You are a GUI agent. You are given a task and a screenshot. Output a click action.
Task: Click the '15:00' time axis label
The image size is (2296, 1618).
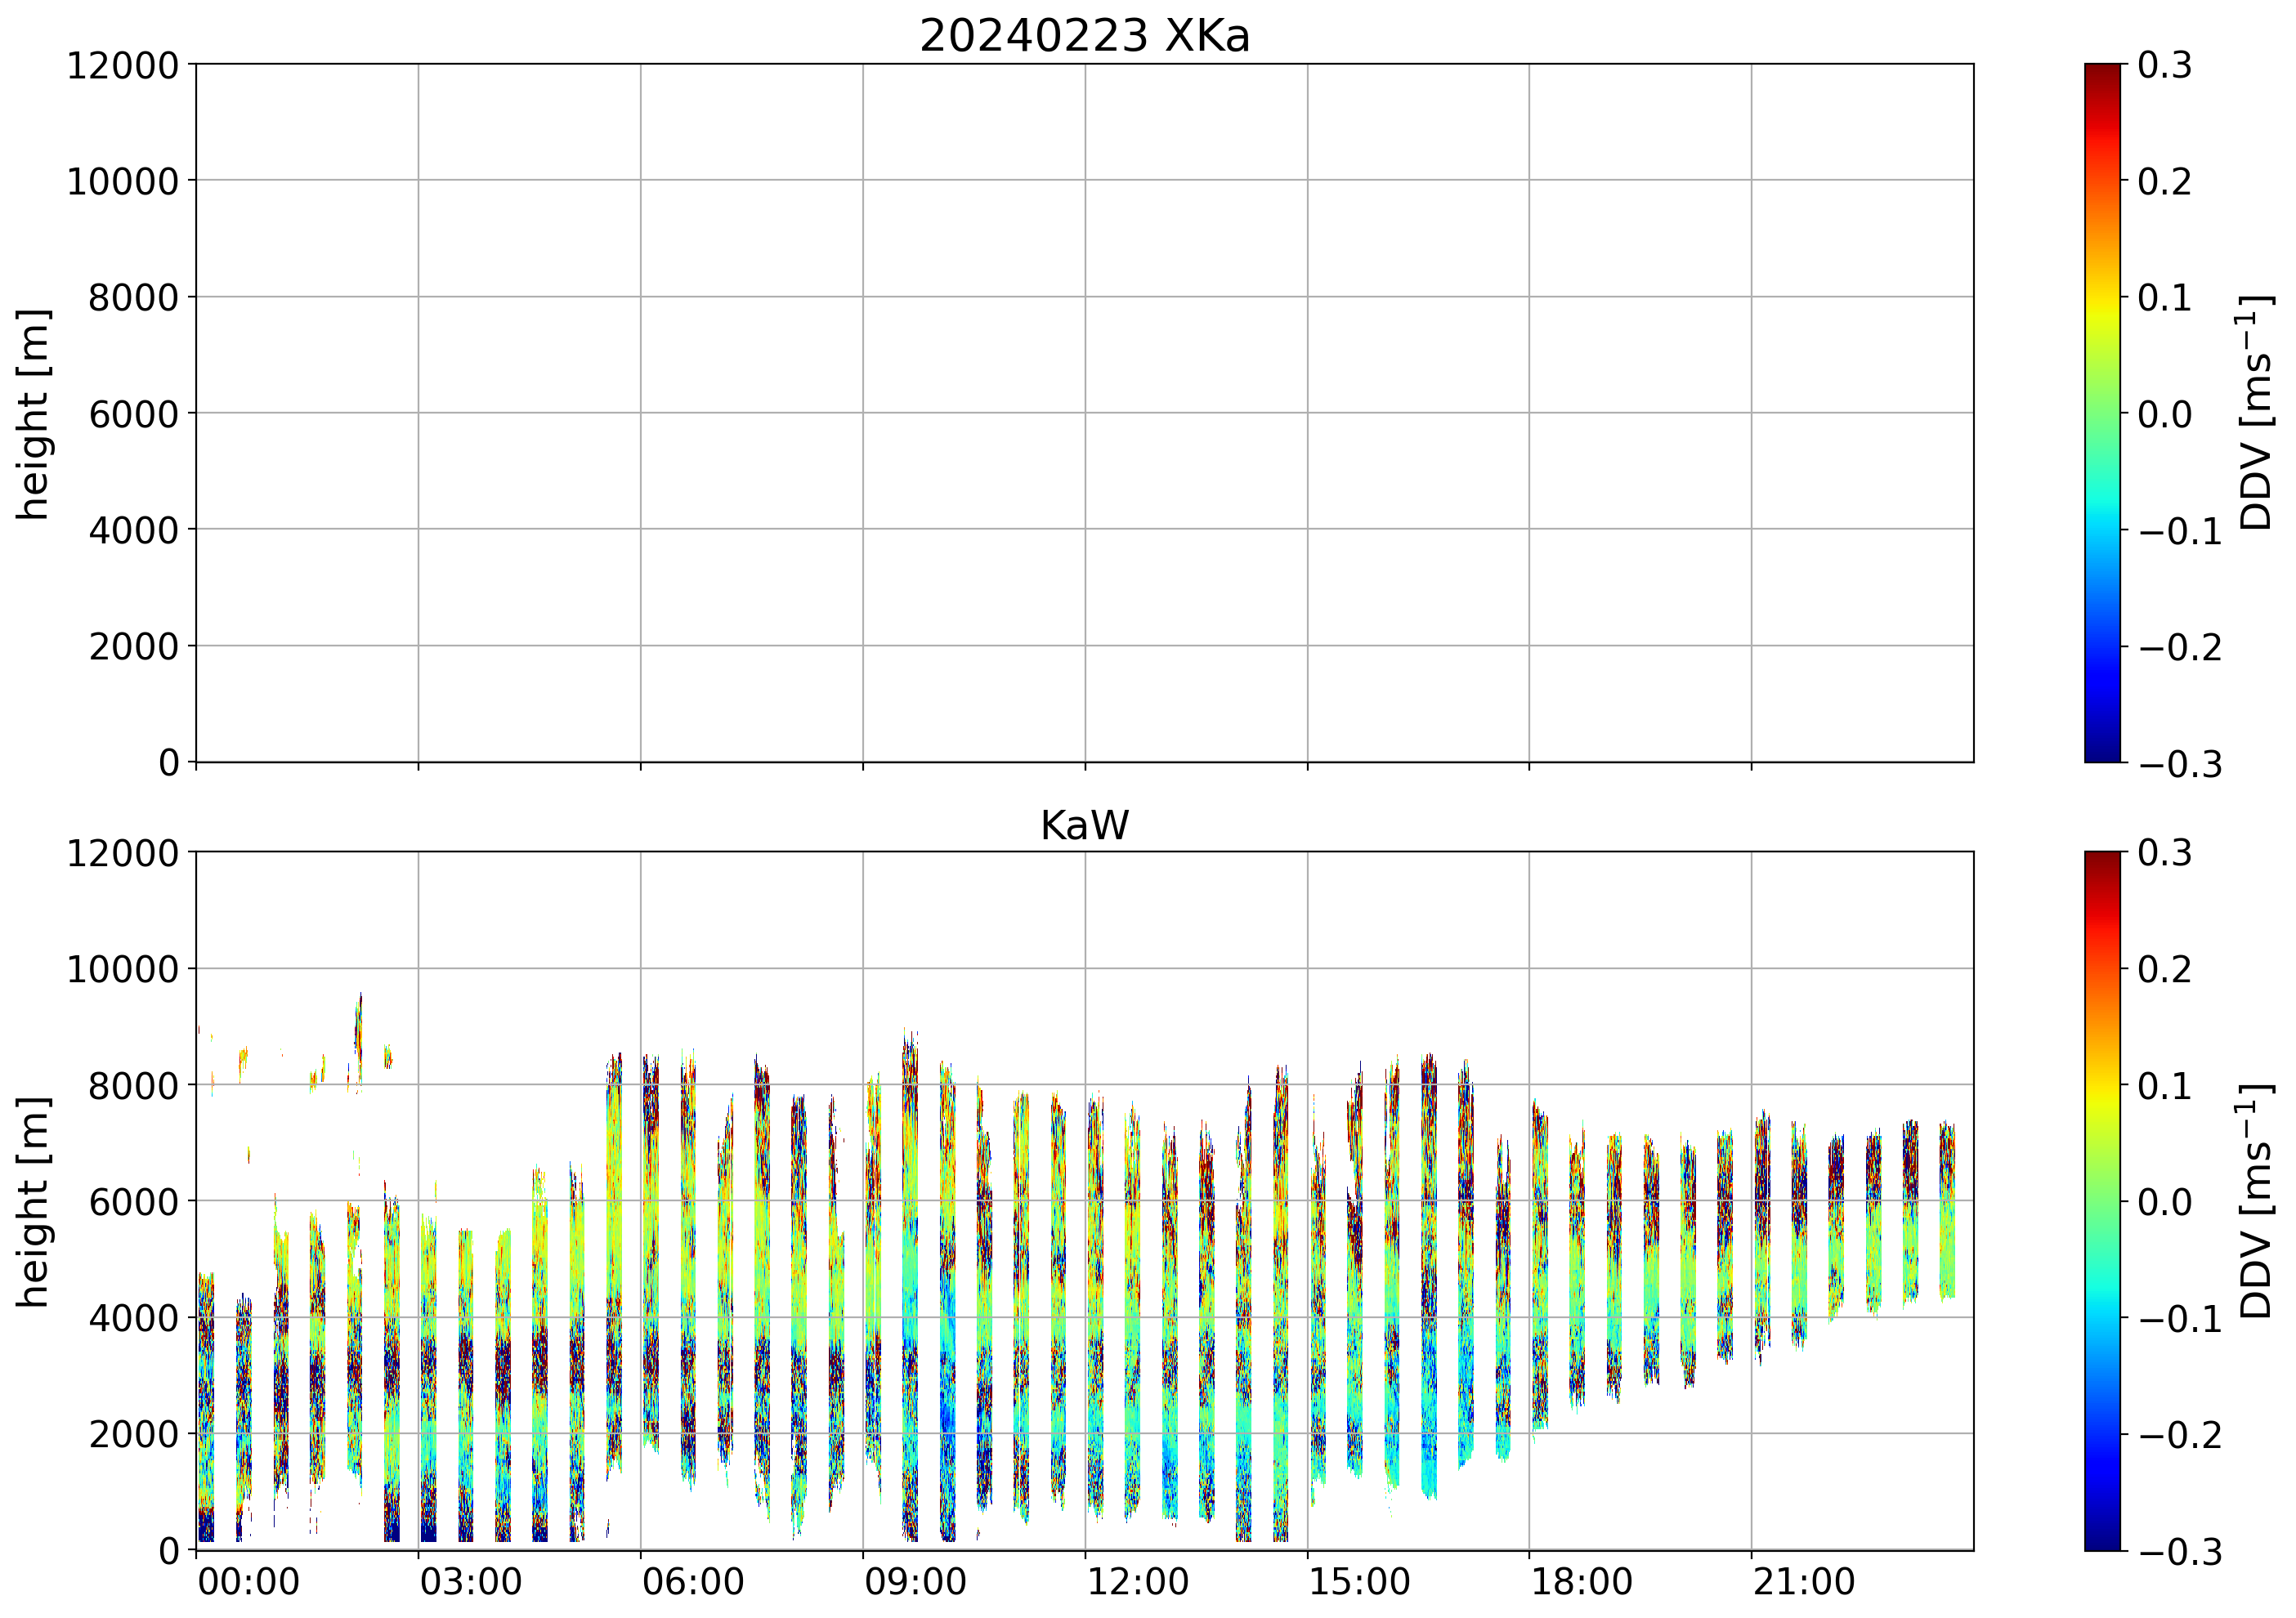[x=1359, y=1583]
